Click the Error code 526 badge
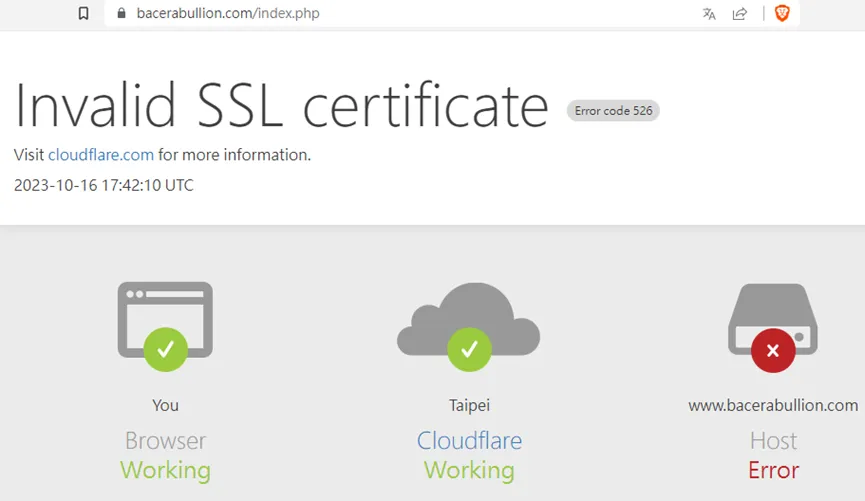865x501 pixels. coord(613,111)
